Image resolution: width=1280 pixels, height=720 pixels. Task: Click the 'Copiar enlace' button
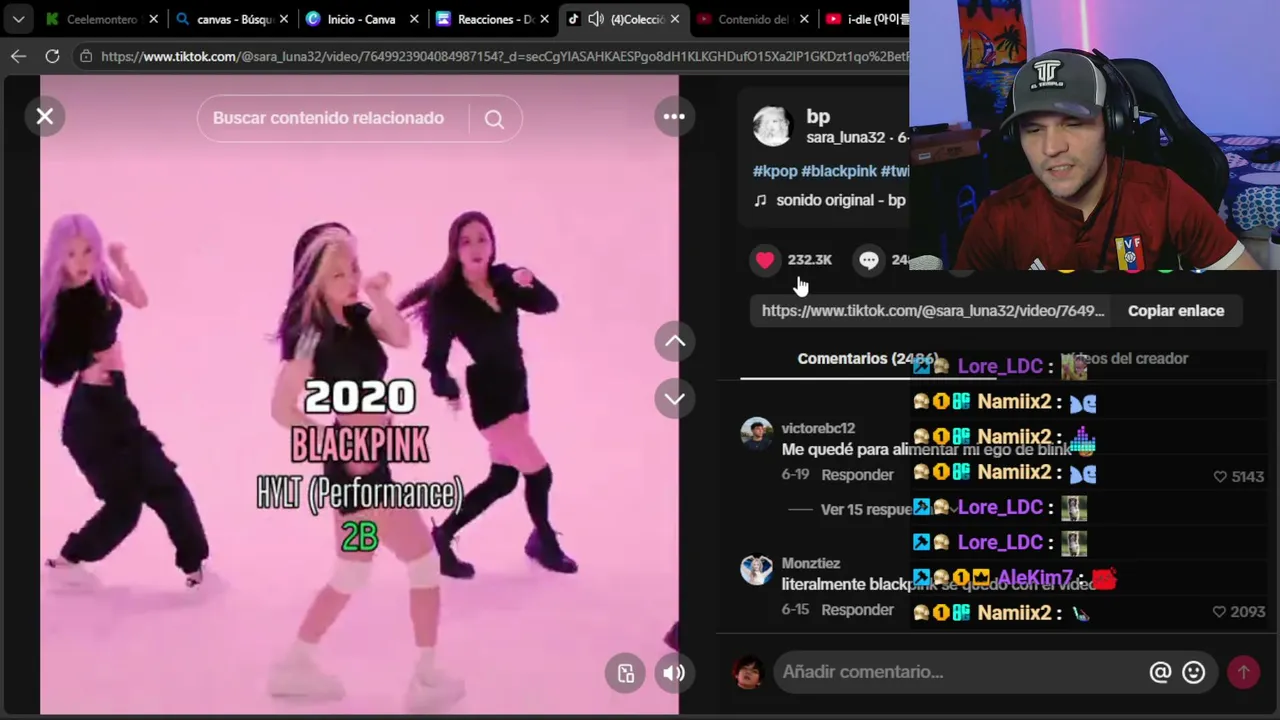tap(1176, 311)
